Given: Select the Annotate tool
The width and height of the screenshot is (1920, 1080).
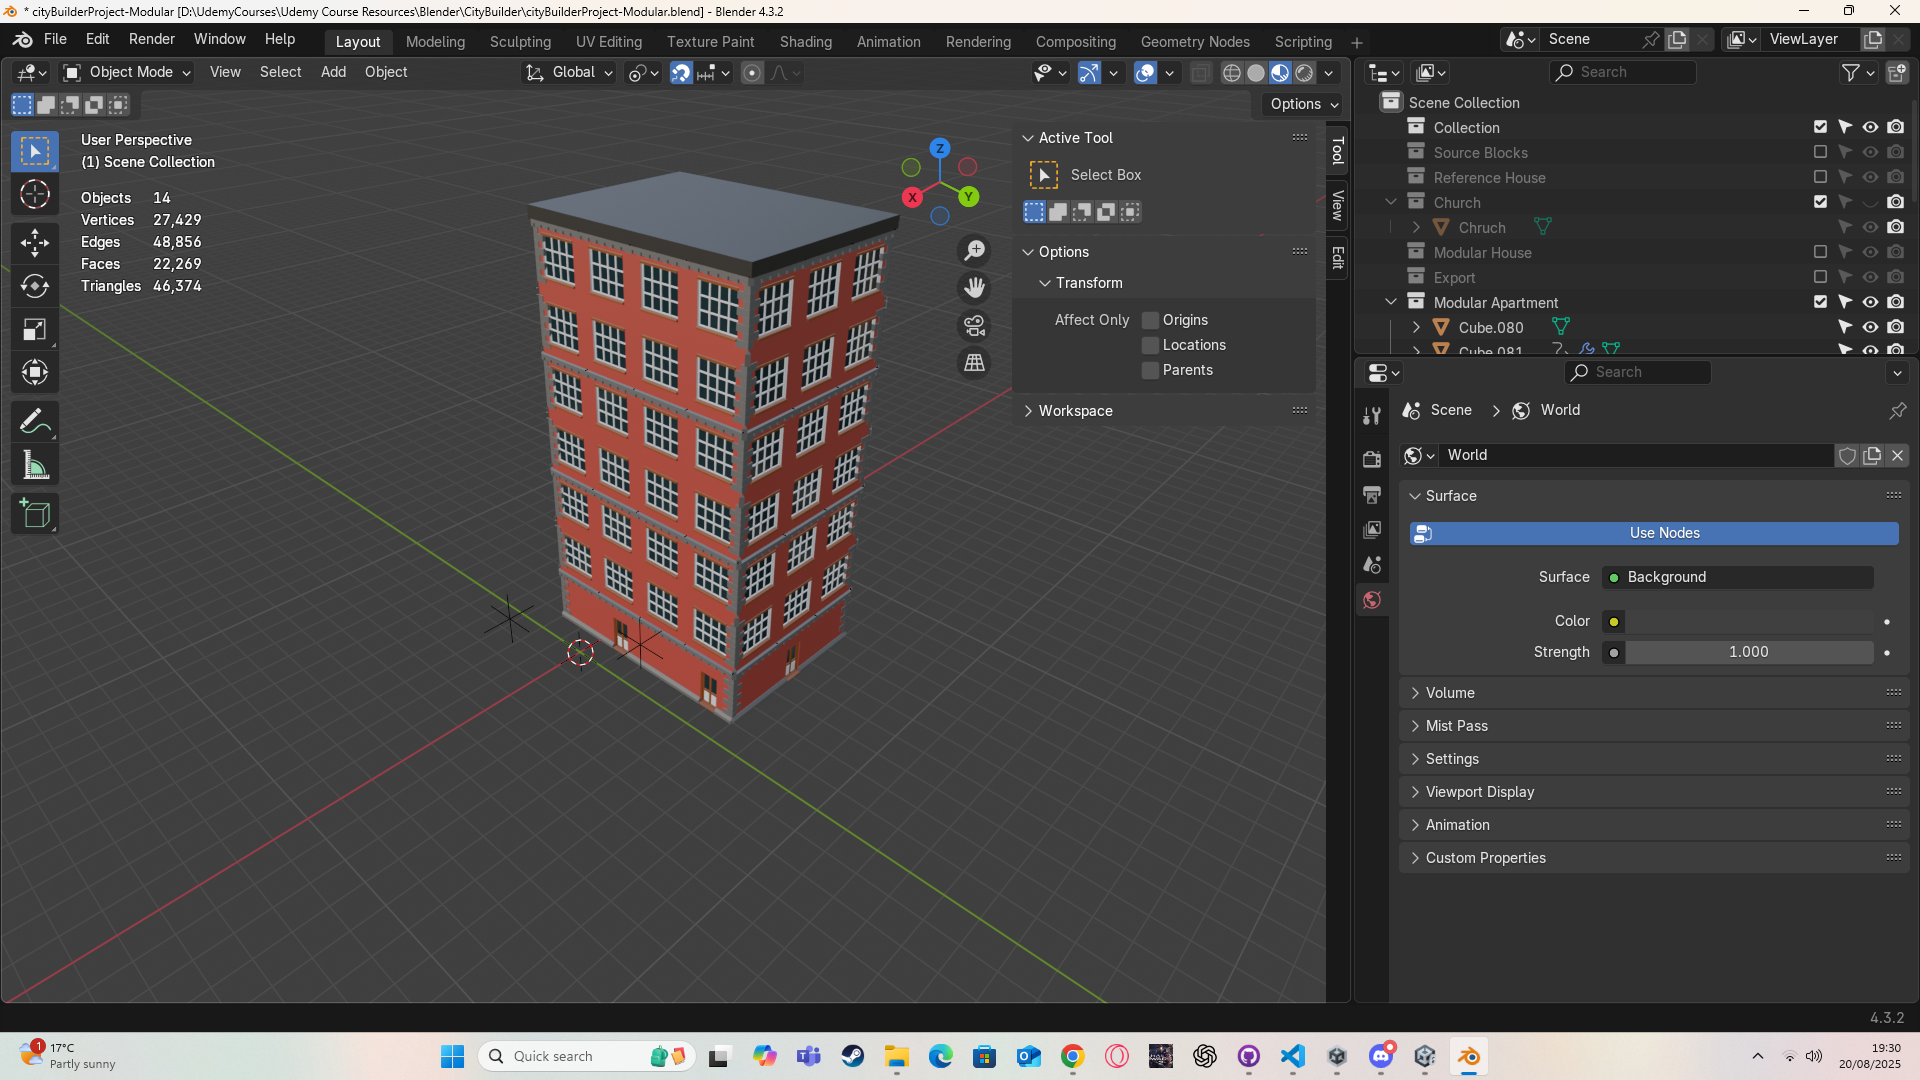Looking at the screenshot, I should point(35,422).
